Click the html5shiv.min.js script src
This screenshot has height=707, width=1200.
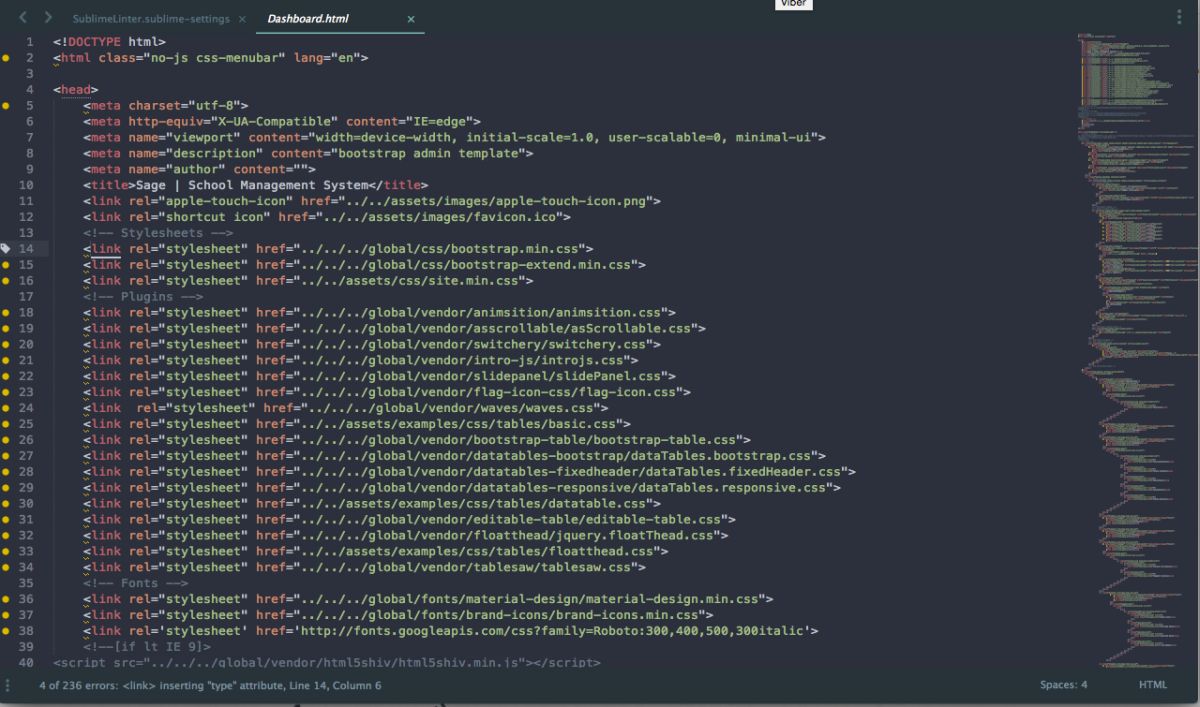point(334,663)
